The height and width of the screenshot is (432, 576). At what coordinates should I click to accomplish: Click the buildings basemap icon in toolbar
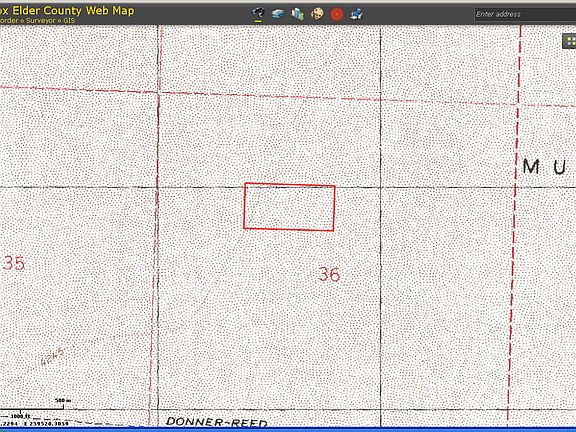[298, 14]
